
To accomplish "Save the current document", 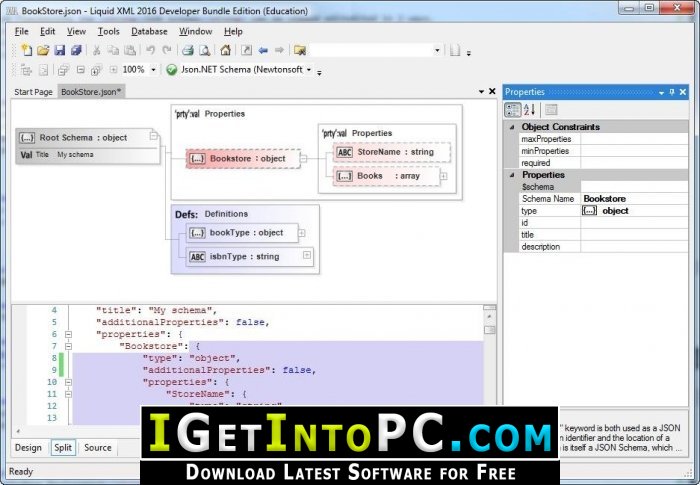I will click(59, 50).
